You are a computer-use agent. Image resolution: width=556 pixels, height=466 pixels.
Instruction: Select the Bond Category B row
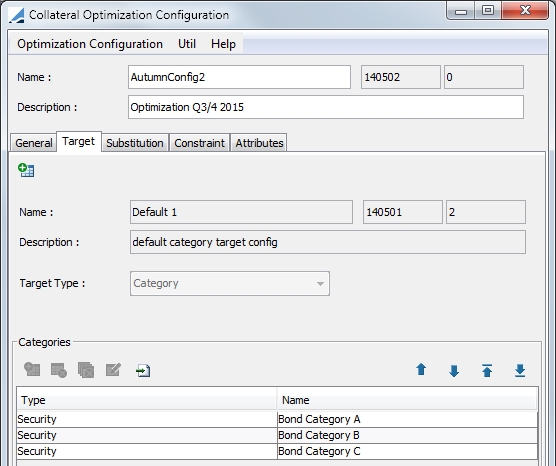click(277, 435)
